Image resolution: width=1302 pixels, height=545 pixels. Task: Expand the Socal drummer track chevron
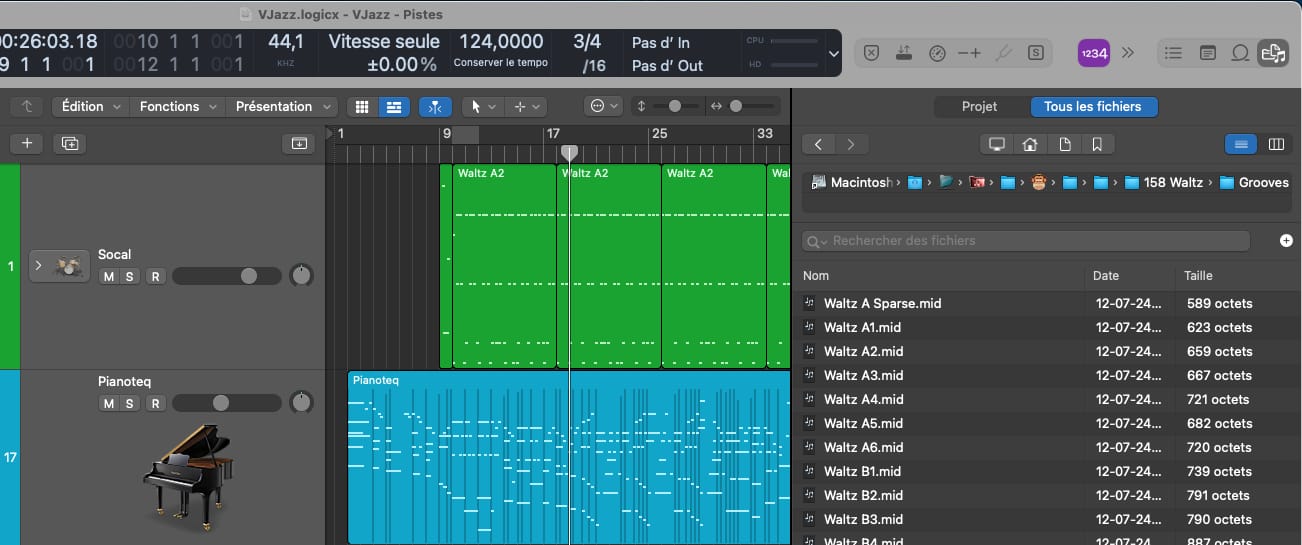(39, 266)
